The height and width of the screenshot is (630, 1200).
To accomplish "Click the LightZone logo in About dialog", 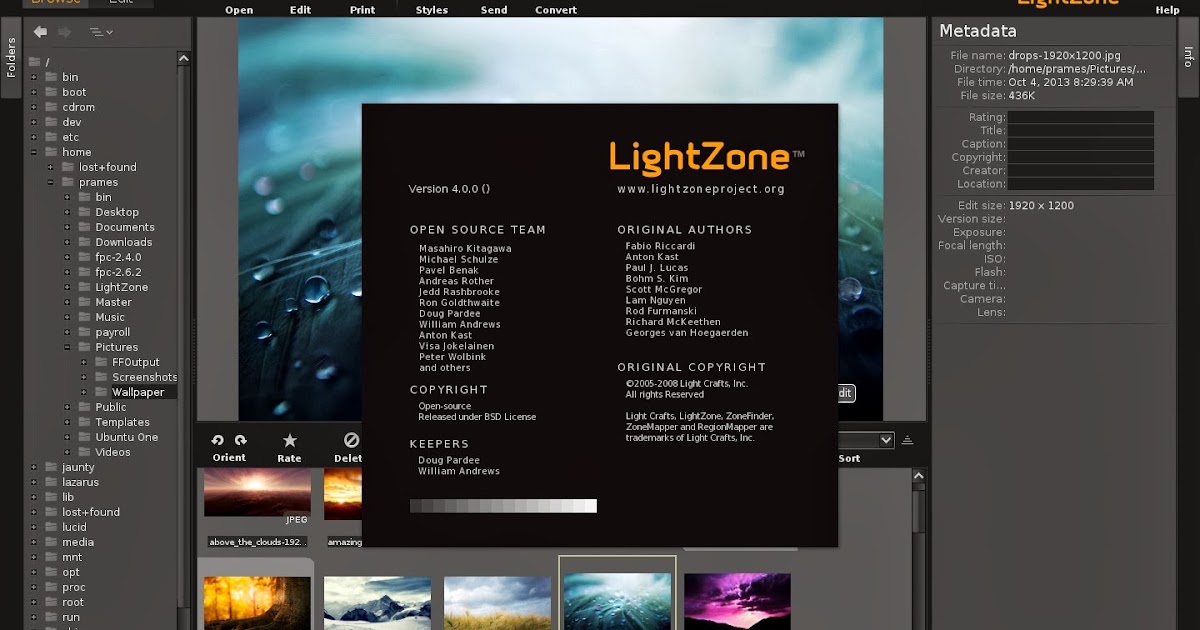I will tap(707, 157).
